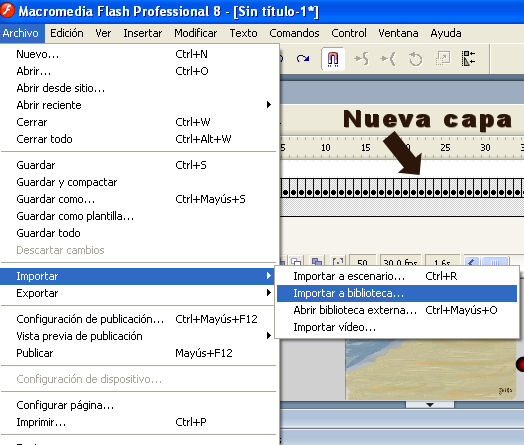Viewport: 524px width, 445px height.
Task: Open the Comandos menu
Action: click(294, 33)
